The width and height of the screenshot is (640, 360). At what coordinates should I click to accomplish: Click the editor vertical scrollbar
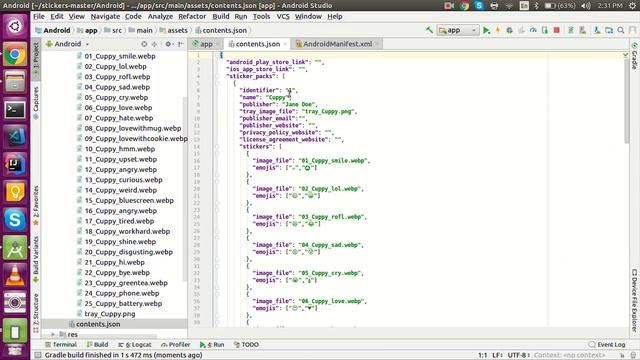pos(627,100)
